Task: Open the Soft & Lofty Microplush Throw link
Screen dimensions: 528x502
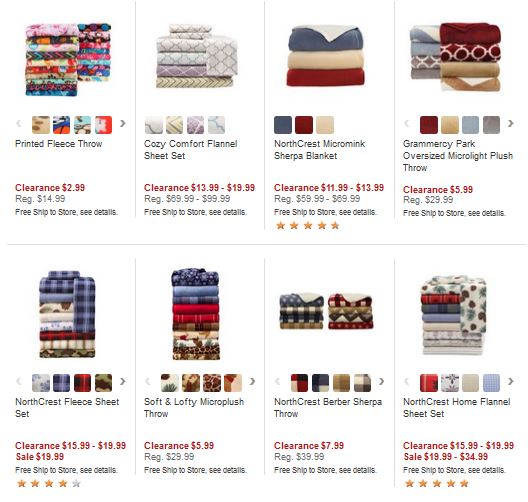Action: pos(194,408)
